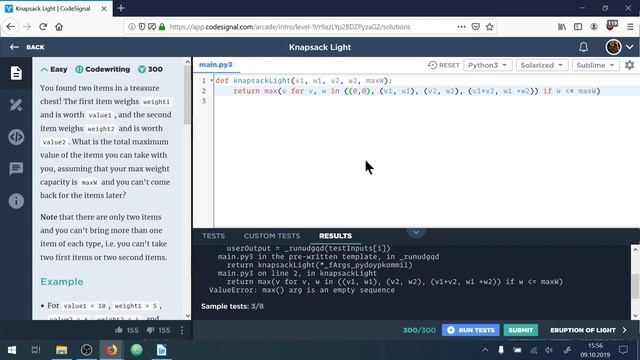Image resolution: width=640 pixels, height=360 pixels.
Task: Open Firefox hamburger menu
Action: tap(630, 27)
